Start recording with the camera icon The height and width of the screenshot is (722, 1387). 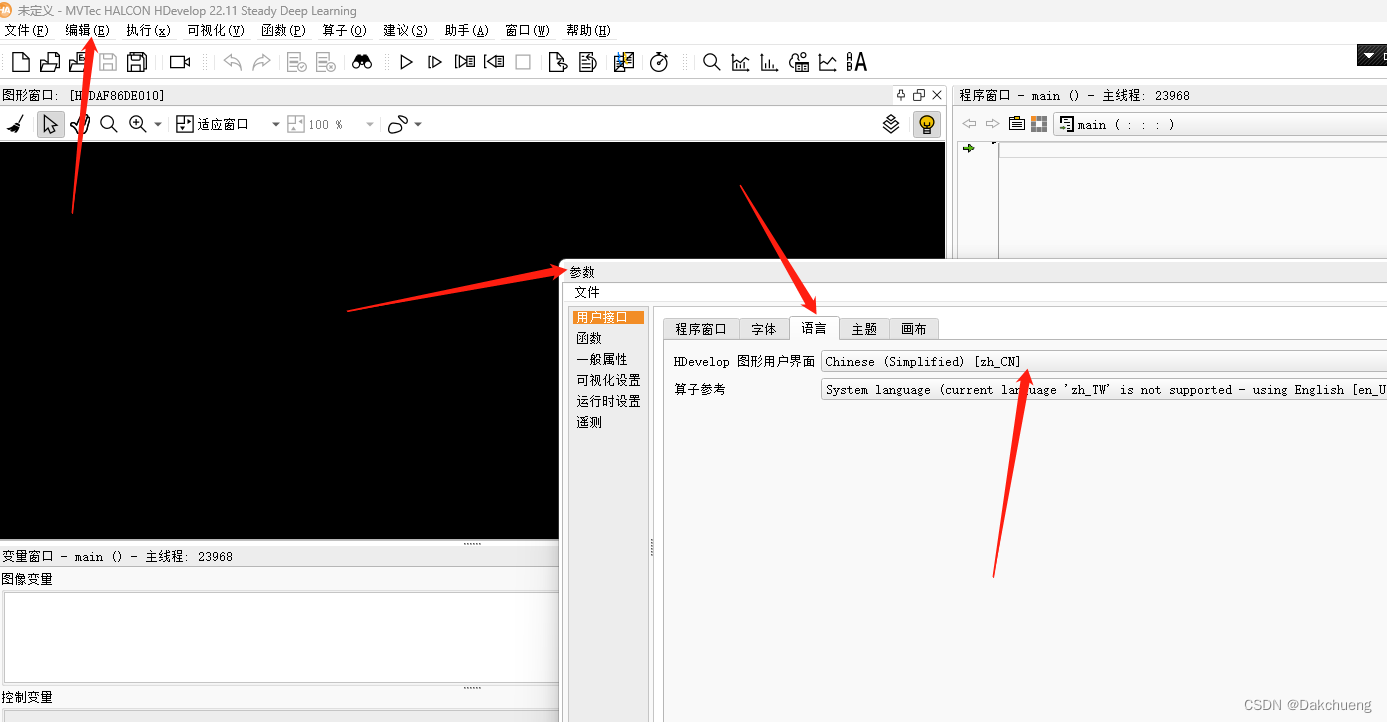point(180,61)
